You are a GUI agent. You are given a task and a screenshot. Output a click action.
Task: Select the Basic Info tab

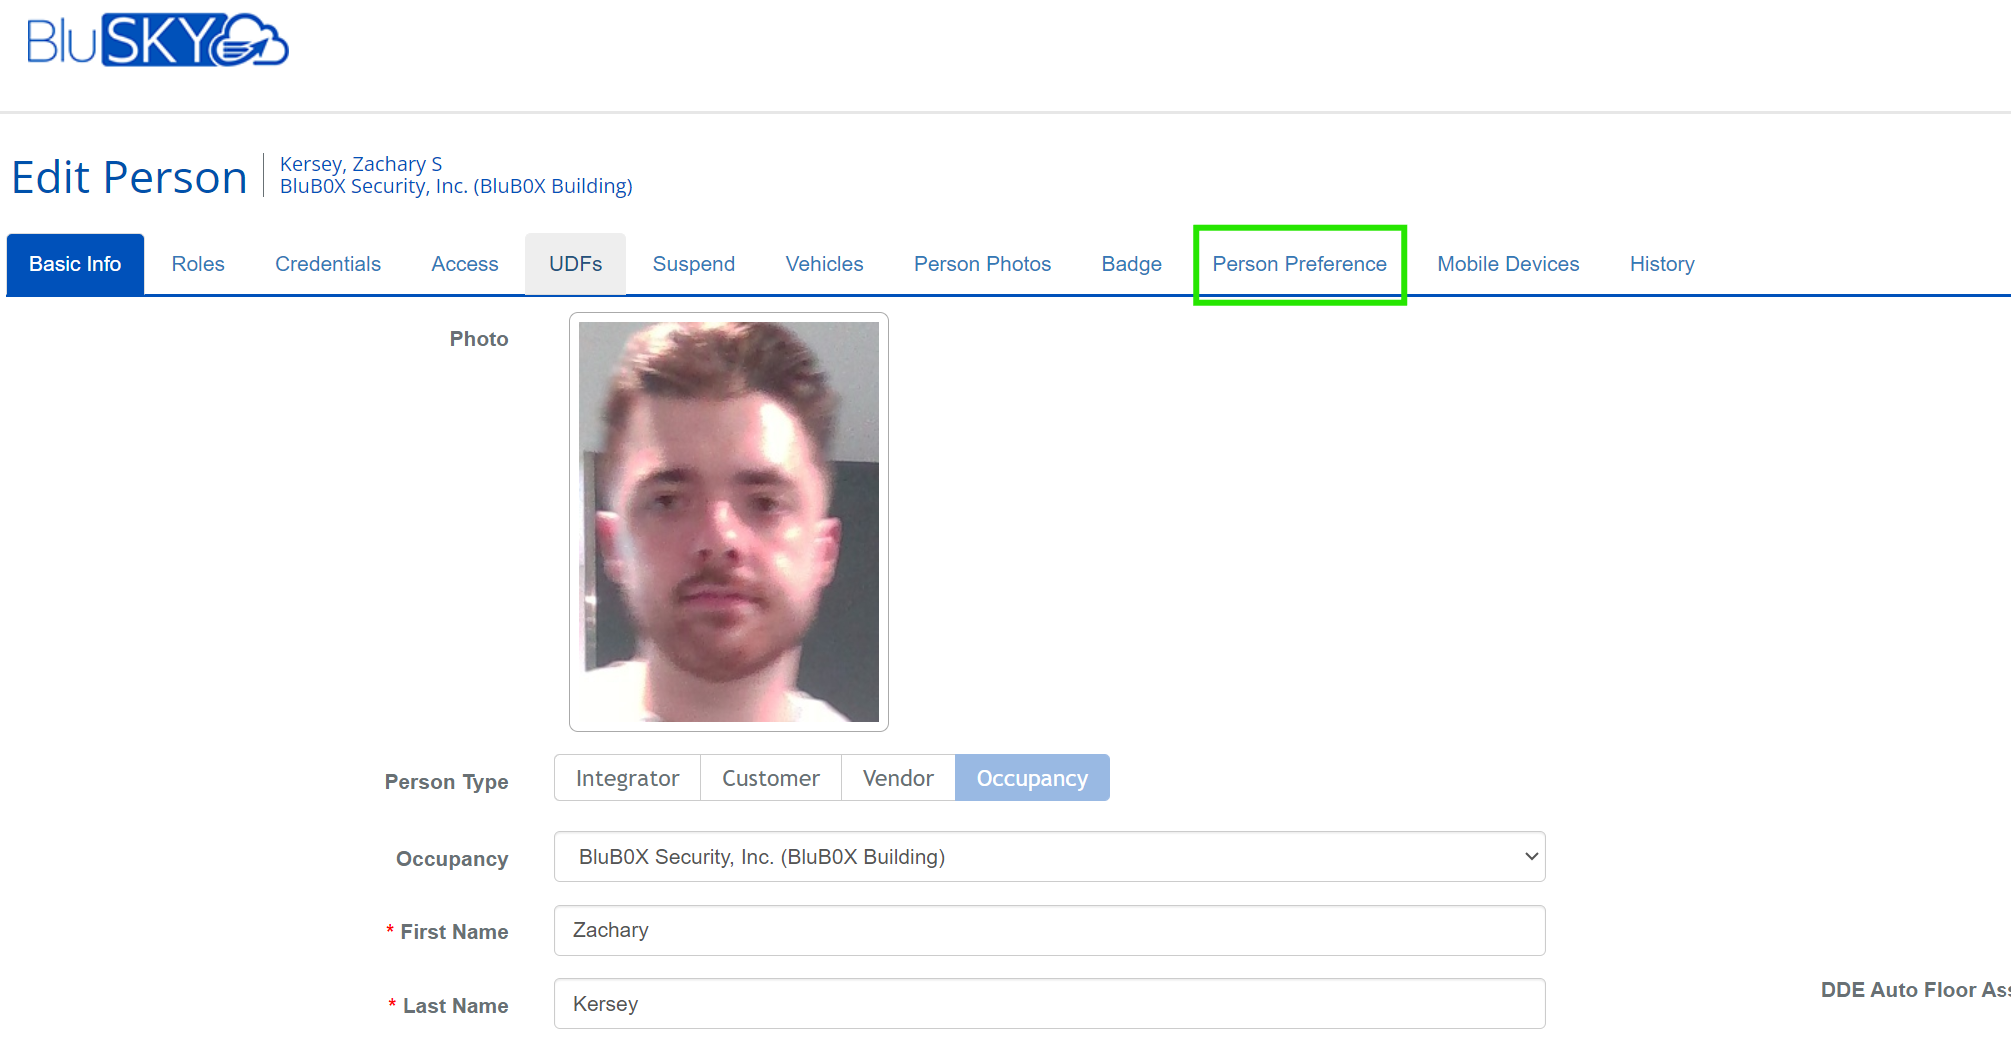click(x=75, y=264)
